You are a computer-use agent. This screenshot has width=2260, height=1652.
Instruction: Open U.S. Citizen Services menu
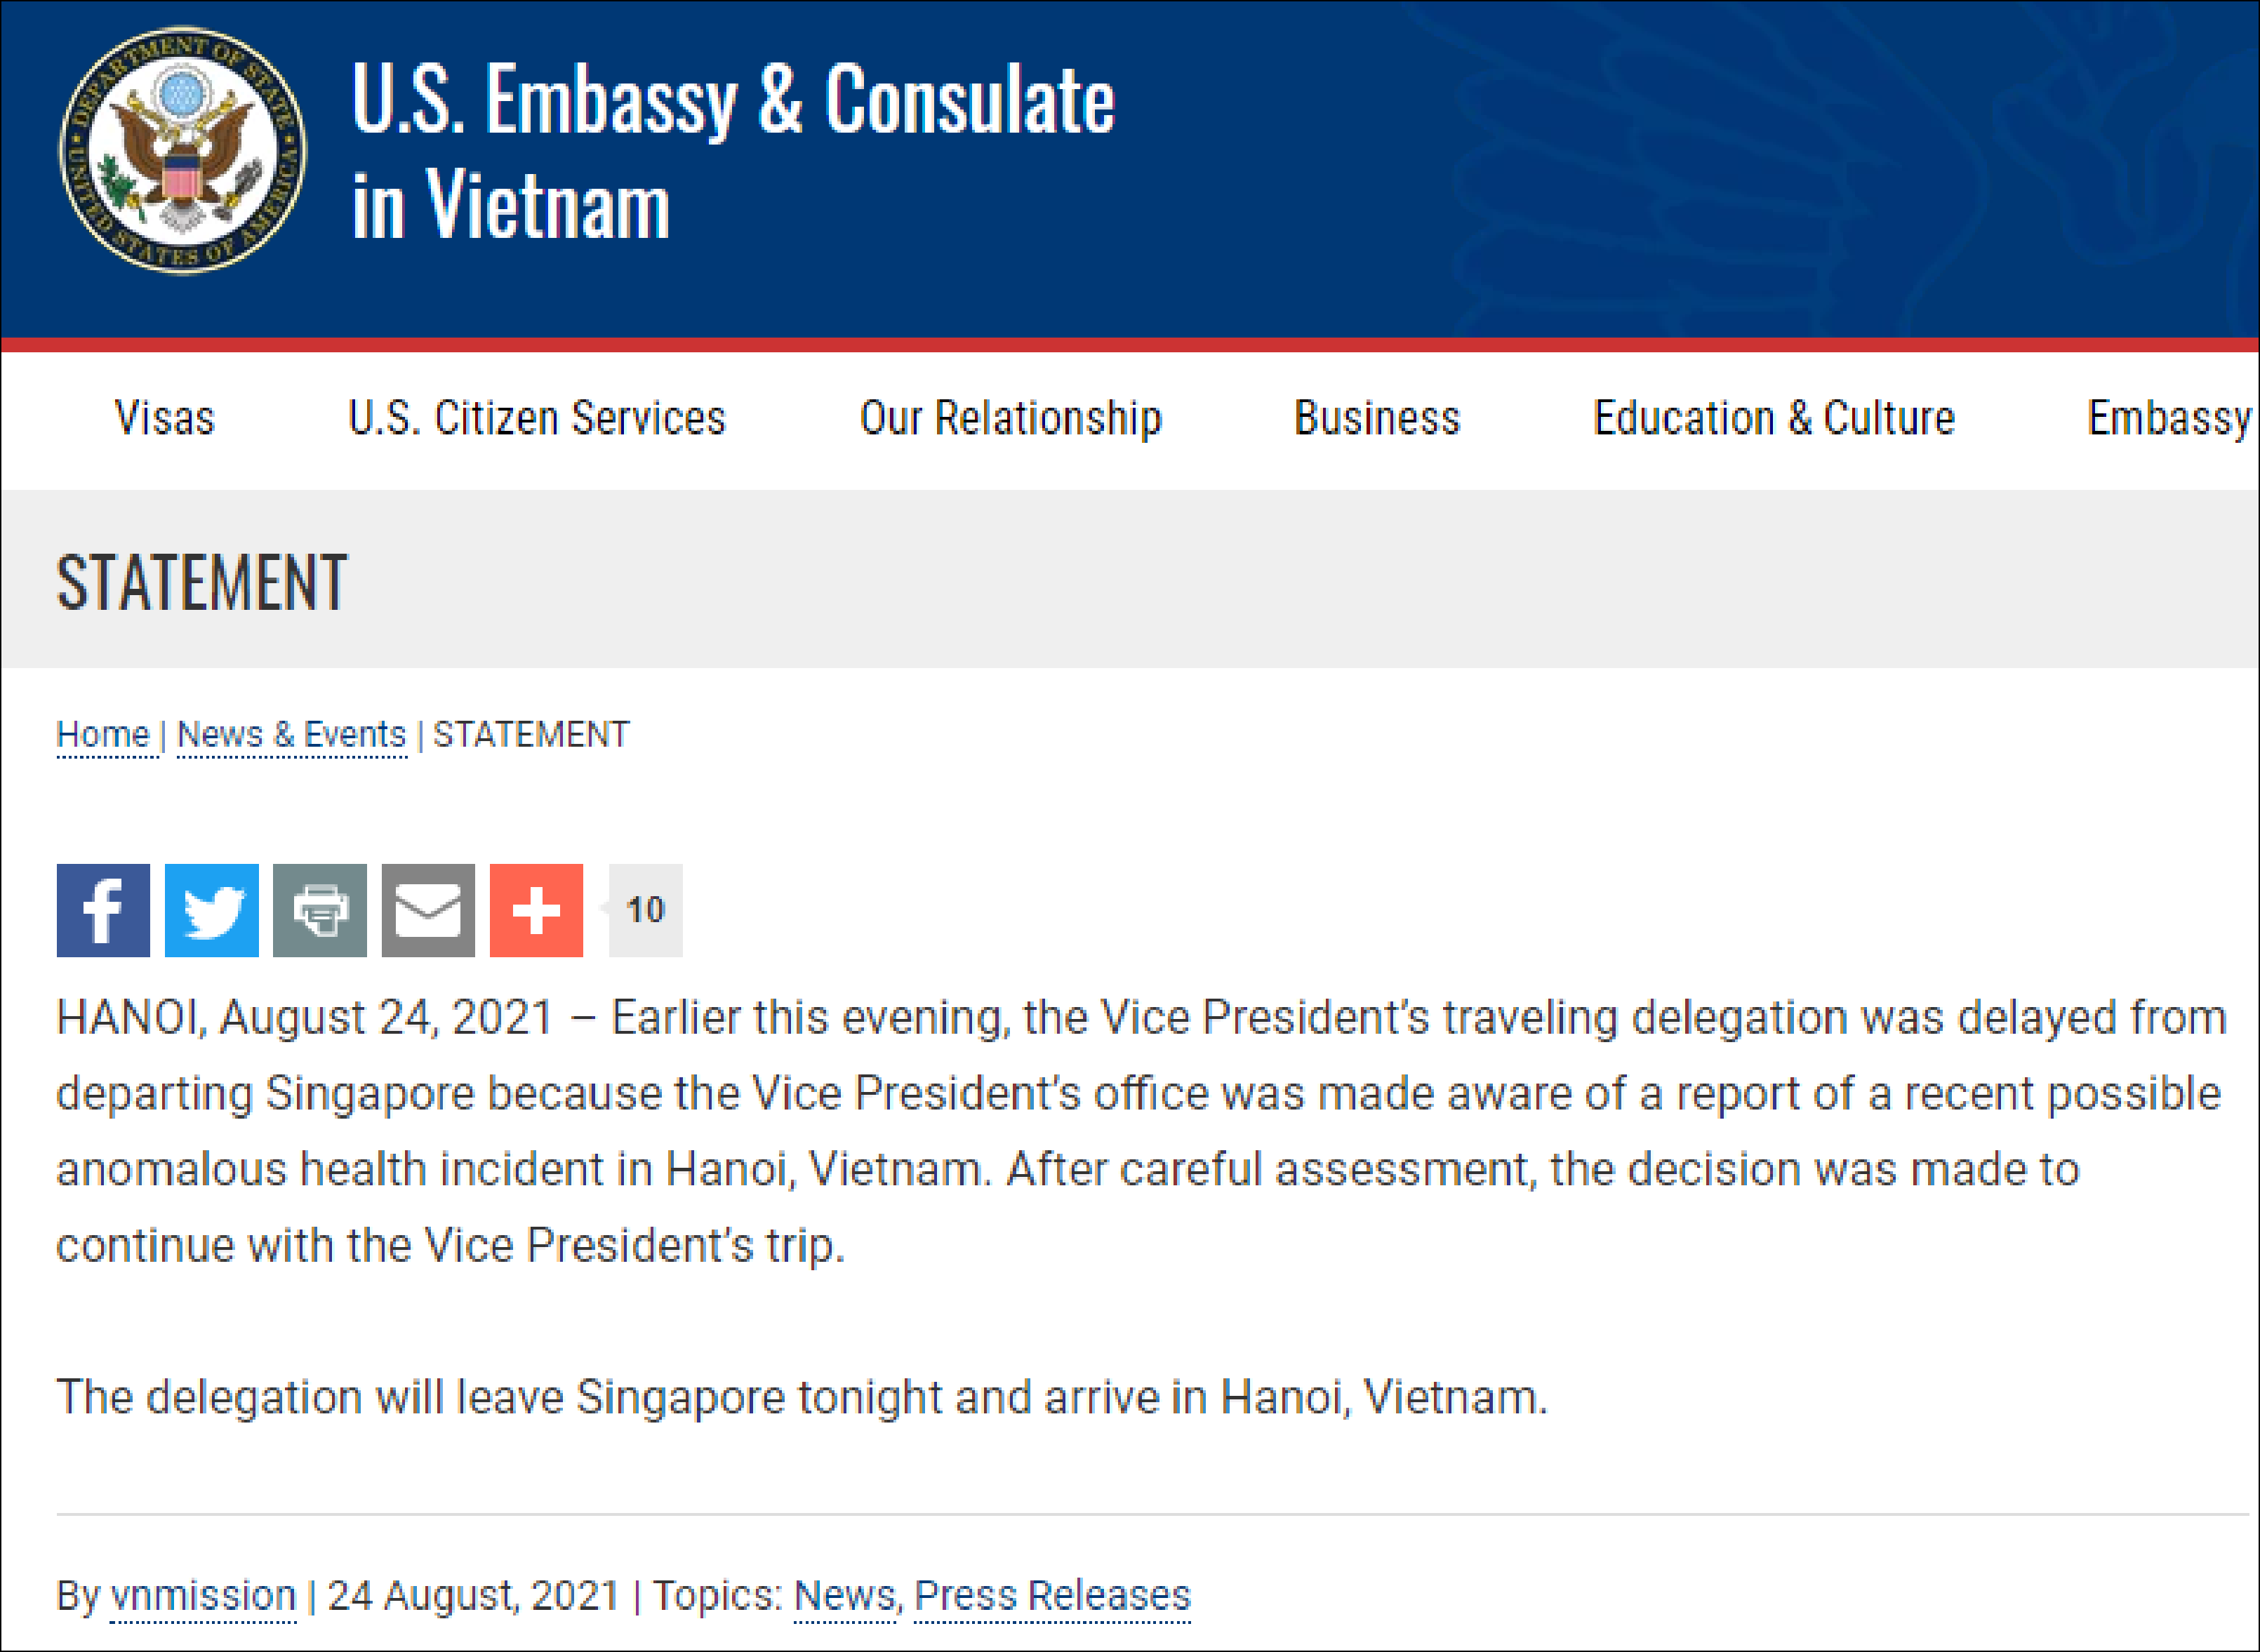point(537,418)
